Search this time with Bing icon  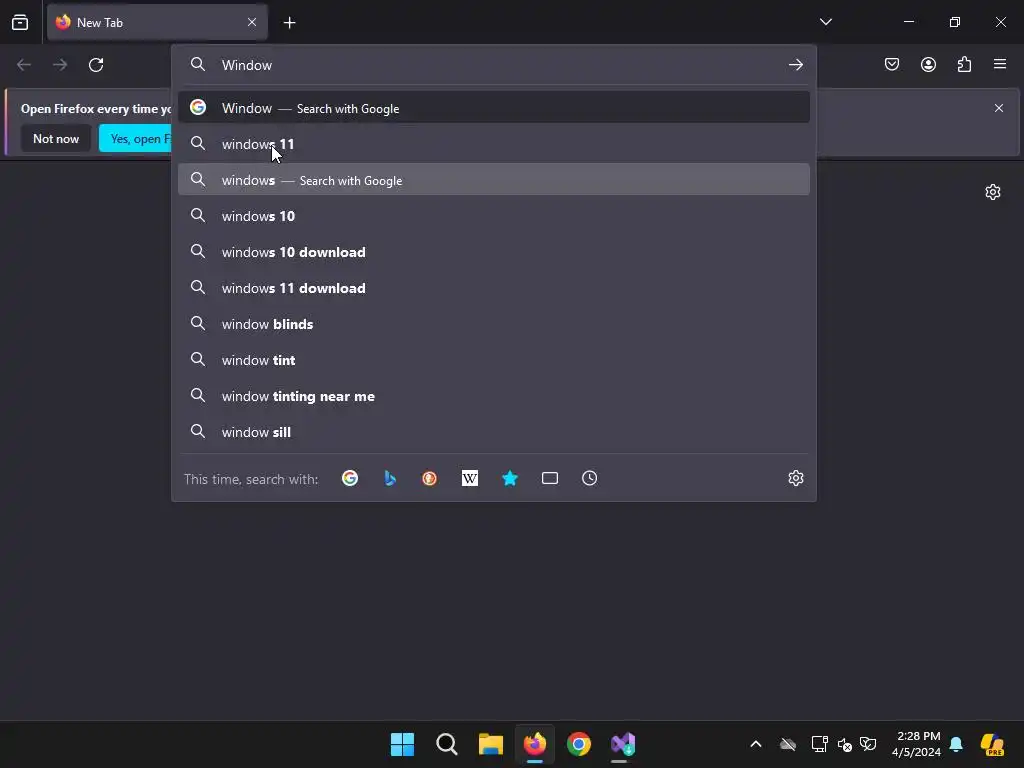point(390,478)
